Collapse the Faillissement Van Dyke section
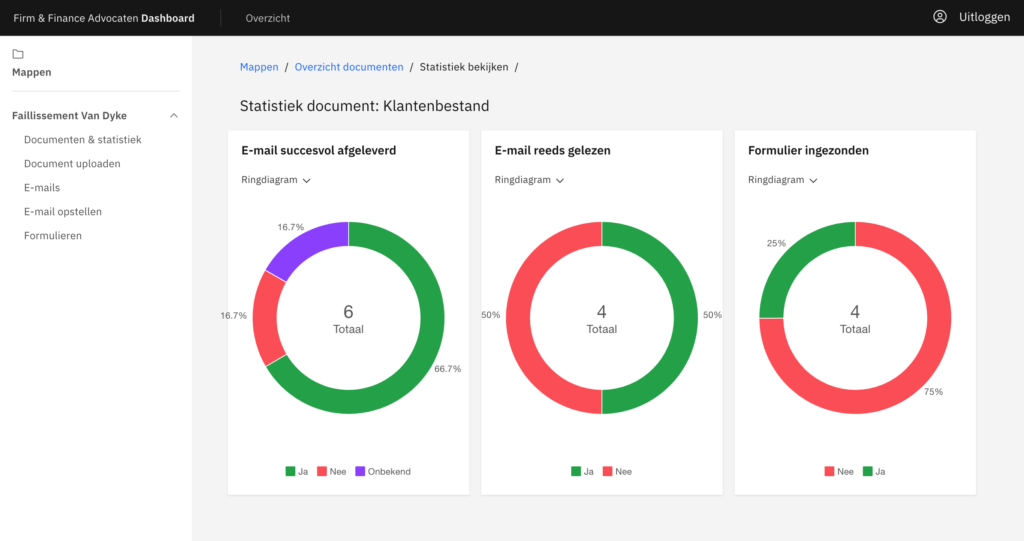 174,116
